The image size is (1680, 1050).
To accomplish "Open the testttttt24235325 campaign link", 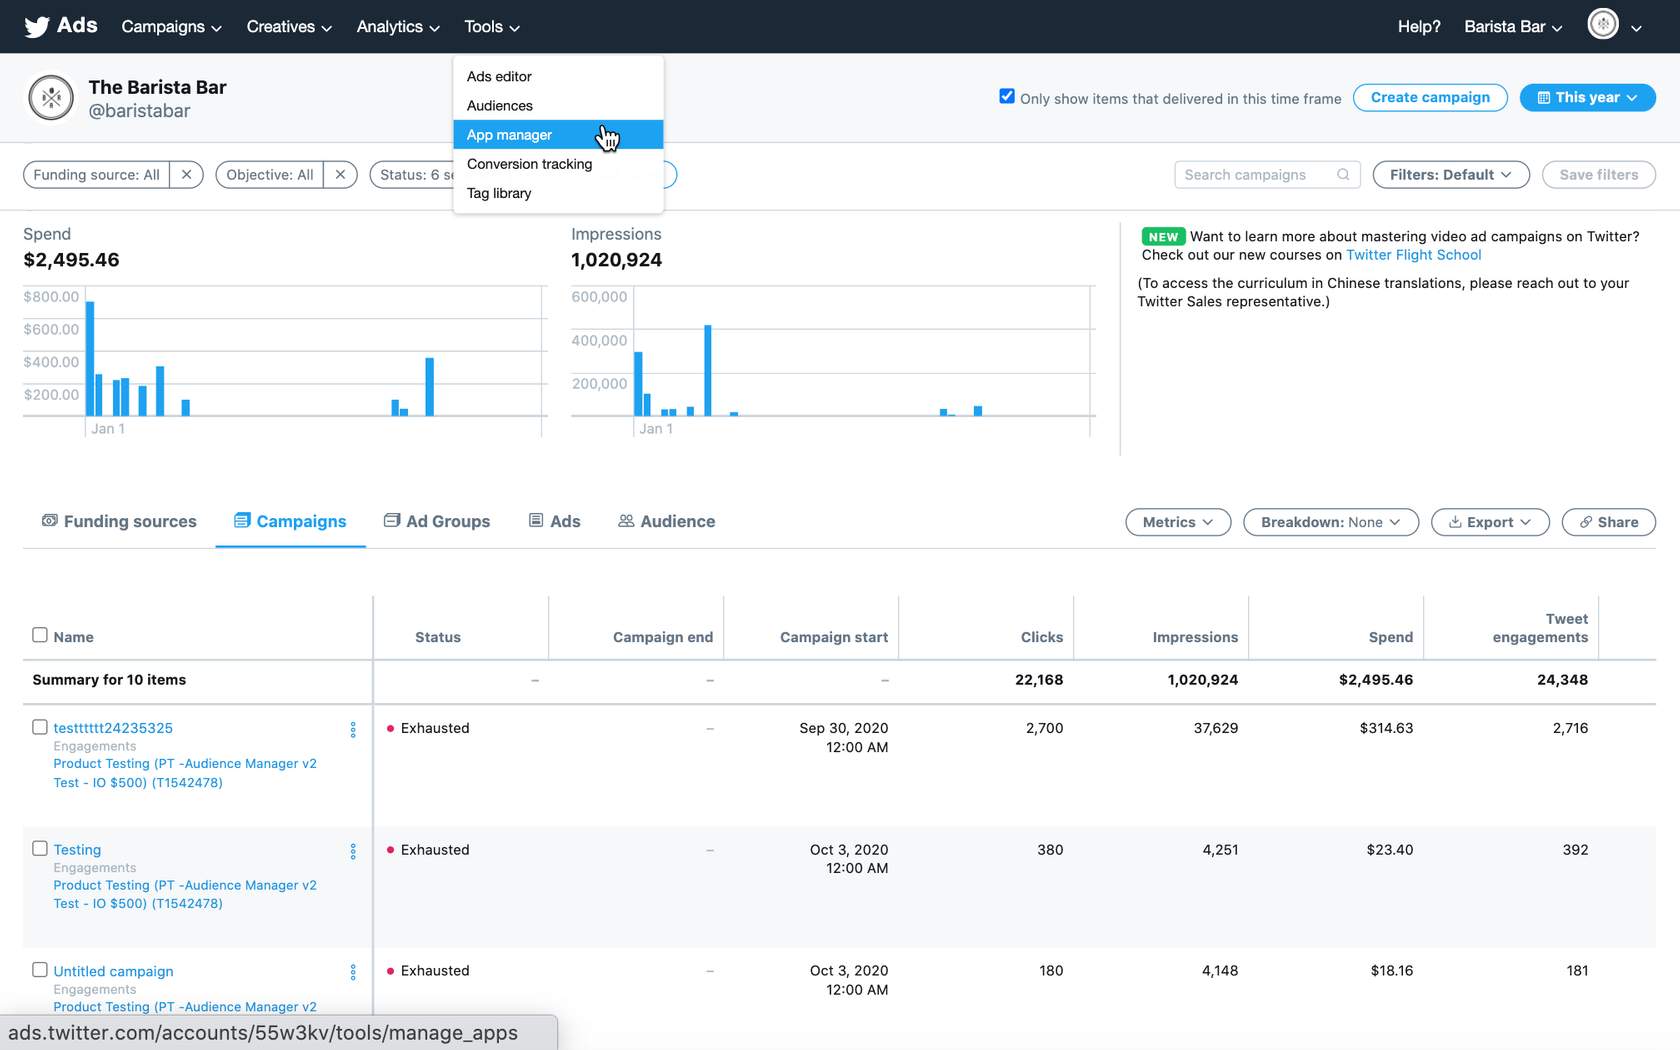I will coord(113,728).
